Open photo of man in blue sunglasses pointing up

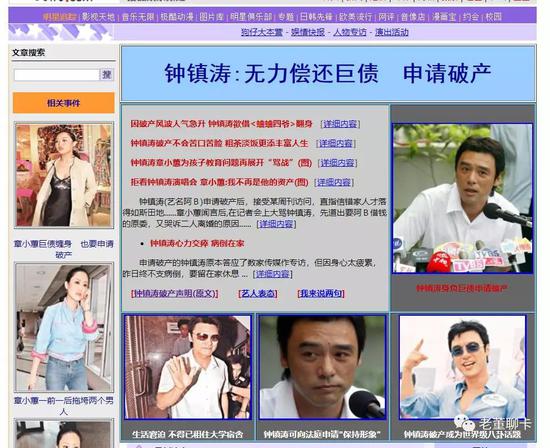[462, 367]
